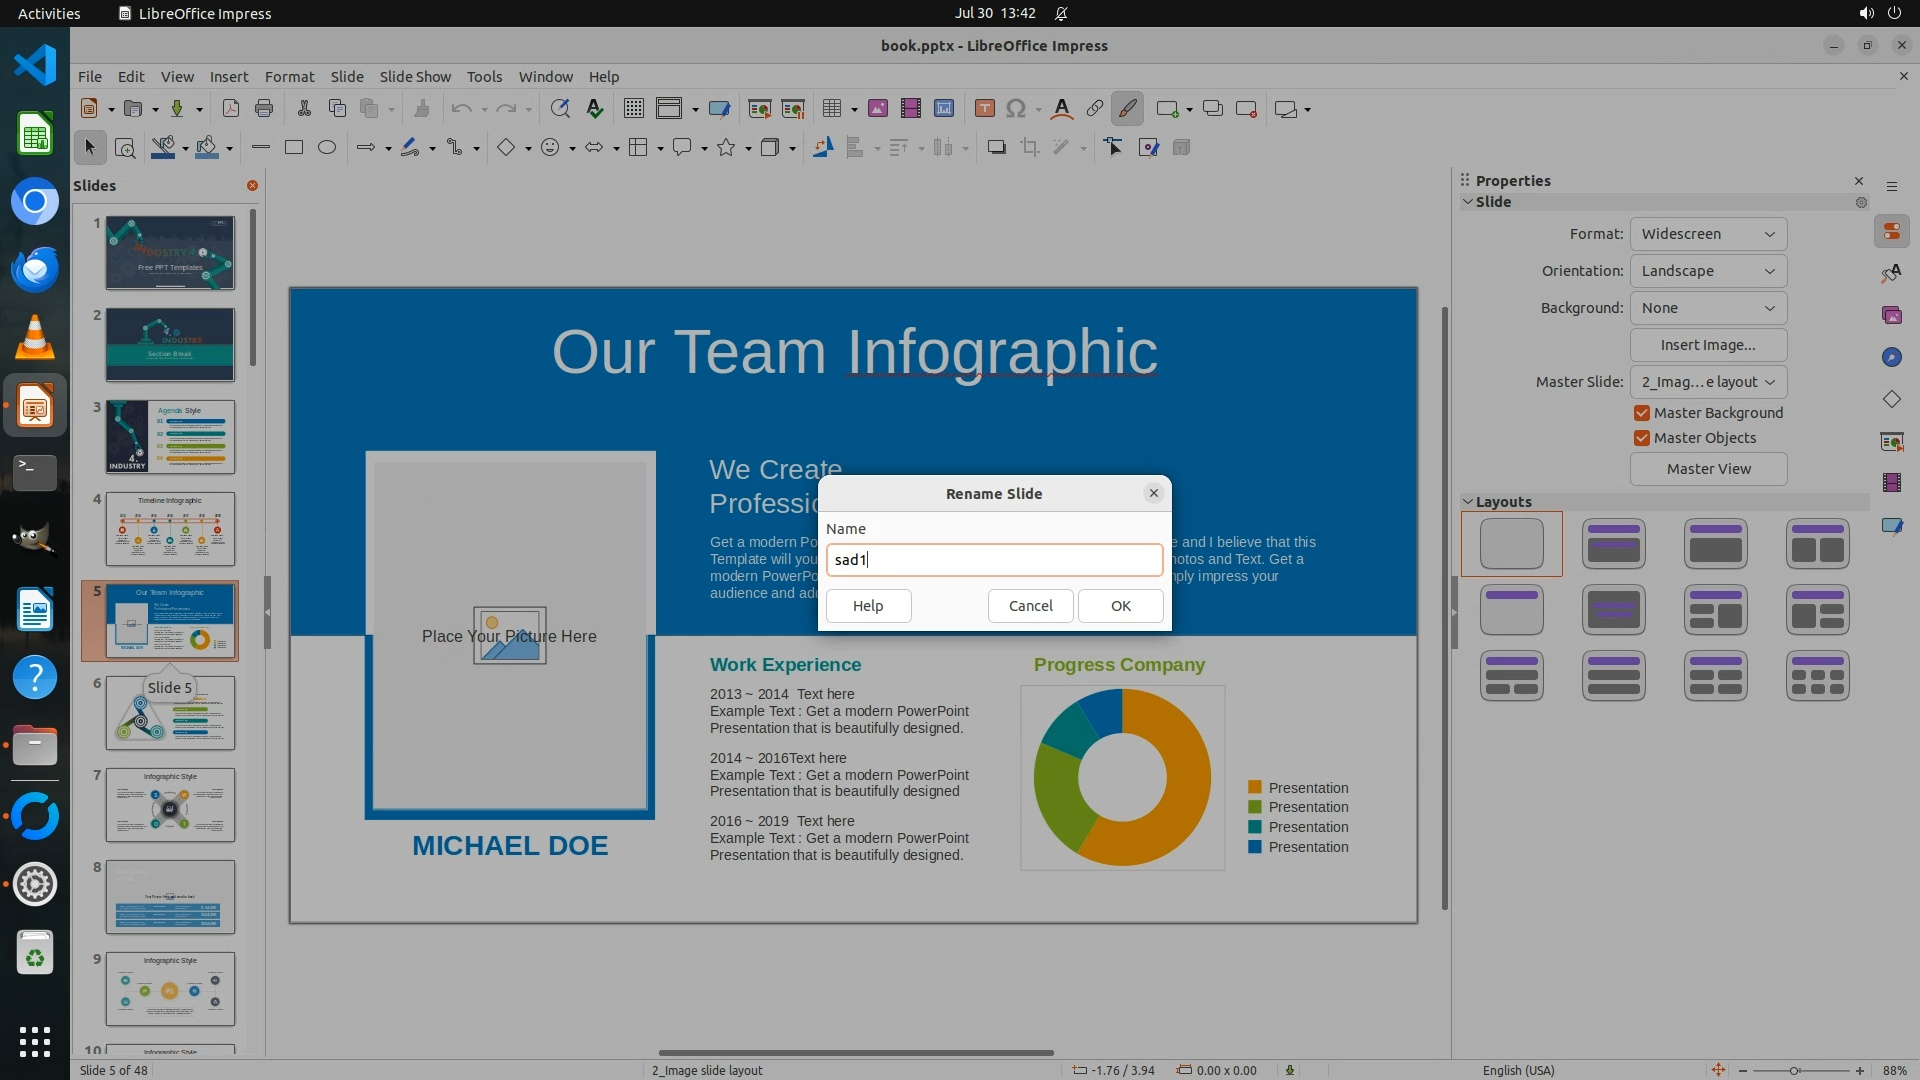This screenshot has width=1920, height=1080.
Task: Click the Insert Special Character icon
Action: tap(1016, 109)
